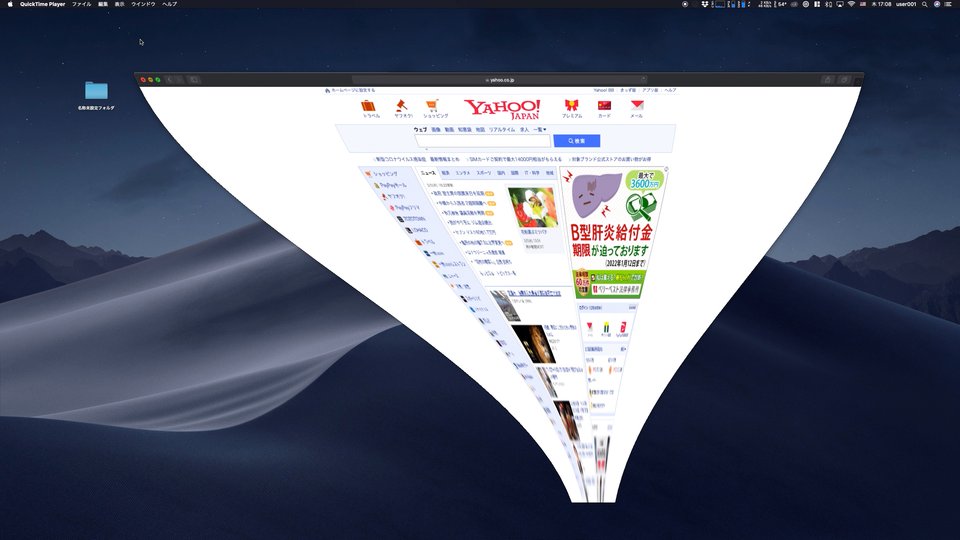The image size is (960, 540).
Task: Open the QuickTime Player menu
Action: coord(42,4)
